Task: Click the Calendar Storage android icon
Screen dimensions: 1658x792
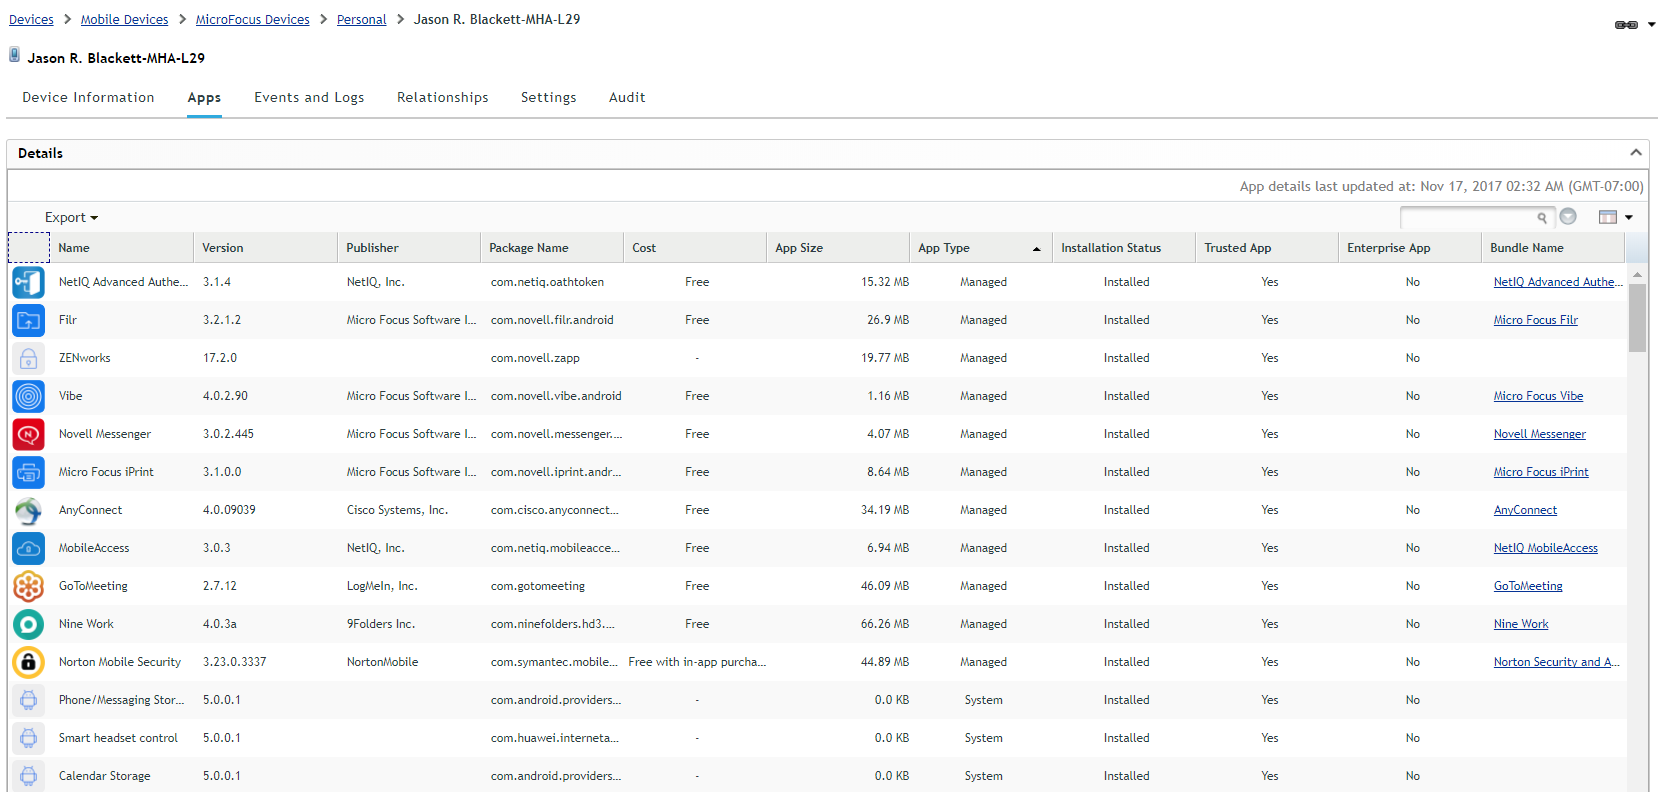Action: click(28, 776)
